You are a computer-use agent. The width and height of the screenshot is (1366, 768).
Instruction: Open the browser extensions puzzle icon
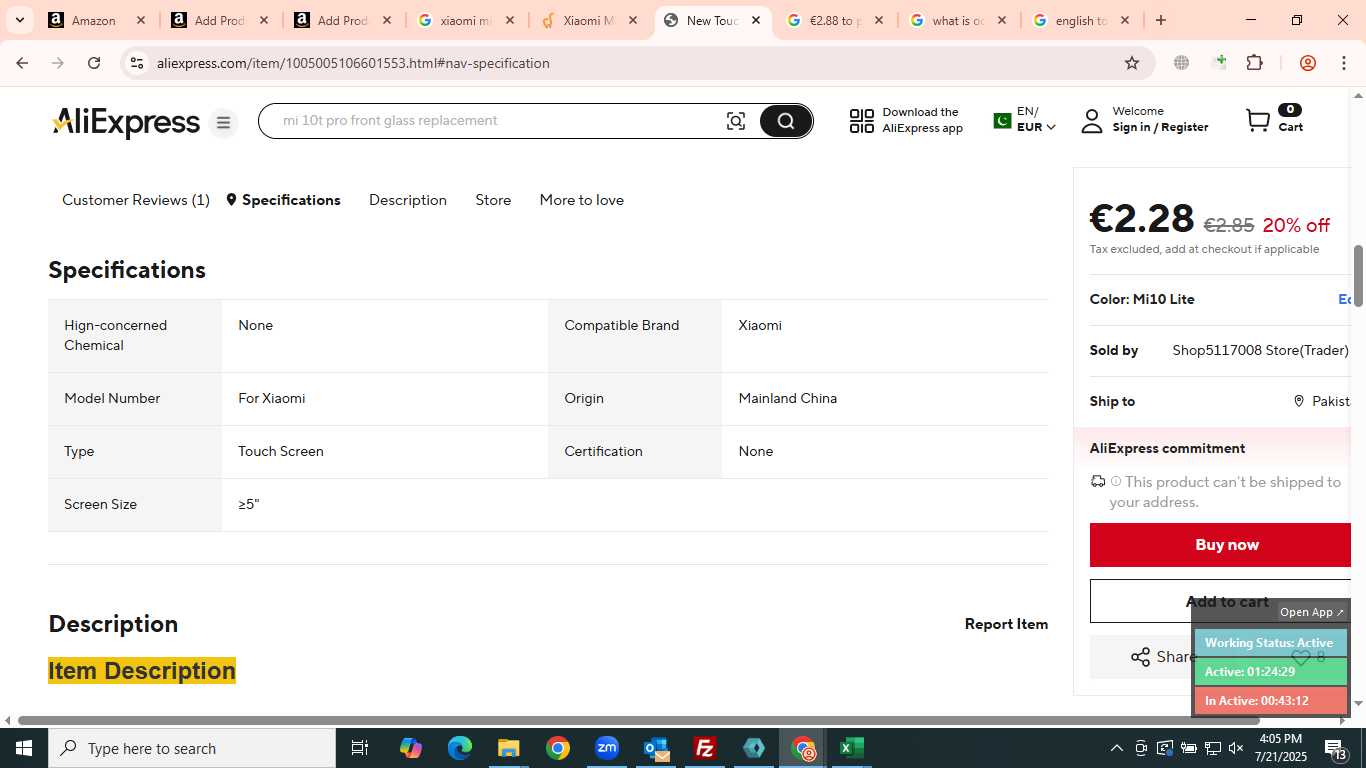(1255, 63)
